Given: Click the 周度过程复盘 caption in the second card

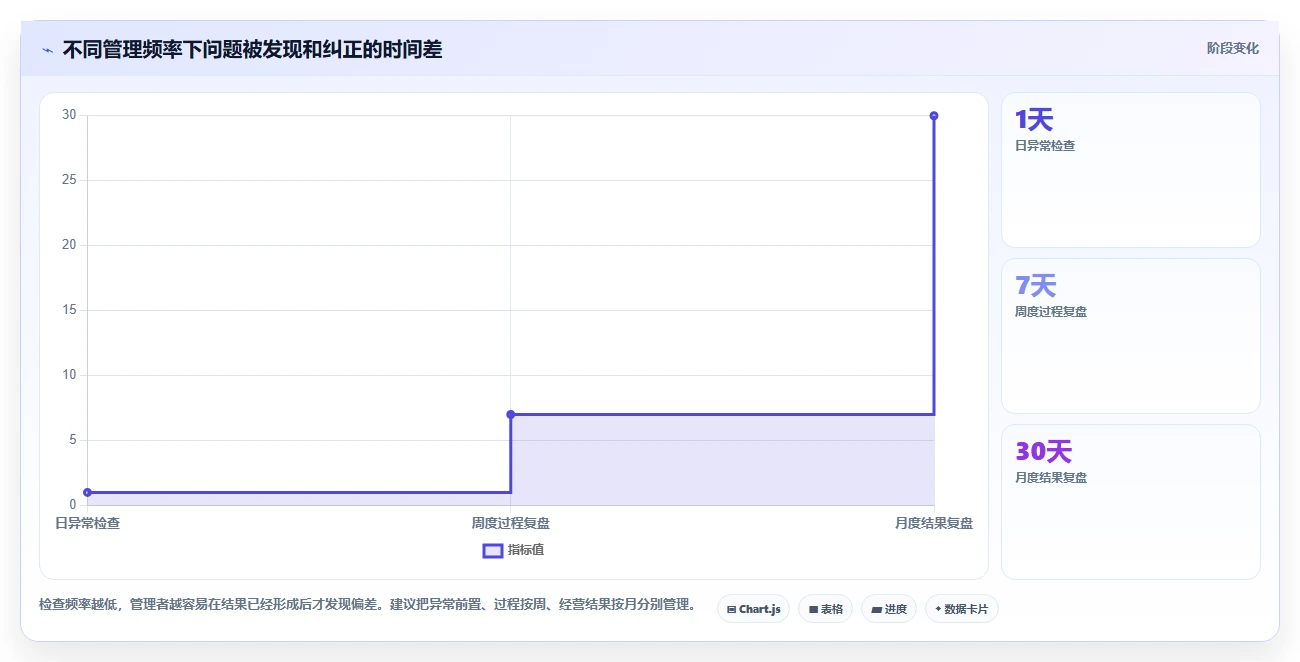Looking at the screenshot, I should (x=1051, y=312).
